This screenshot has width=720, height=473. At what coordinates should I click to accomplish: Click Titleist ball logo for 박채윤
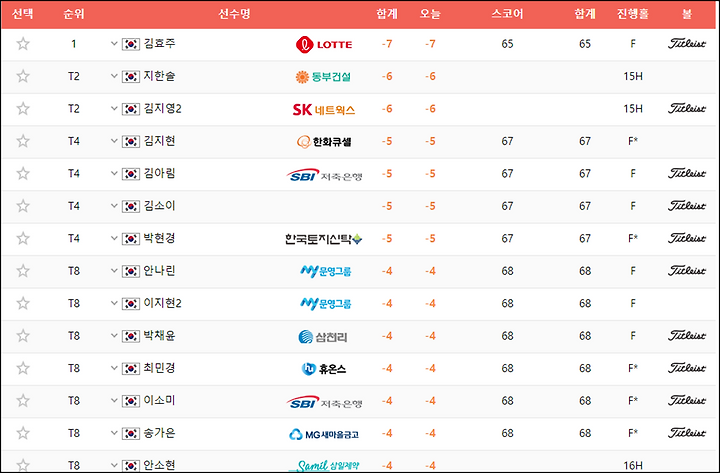point(686,336)
